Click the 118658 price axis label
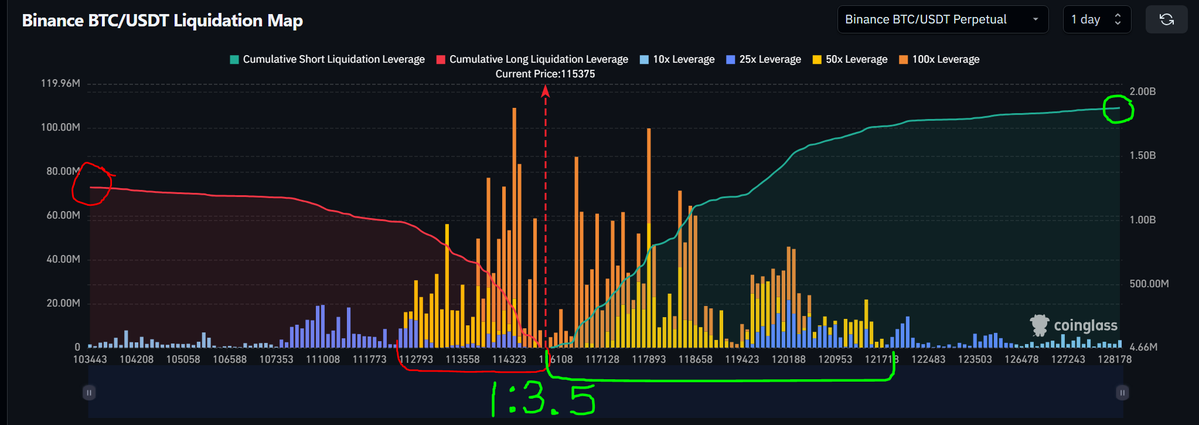 coord(697,358)
